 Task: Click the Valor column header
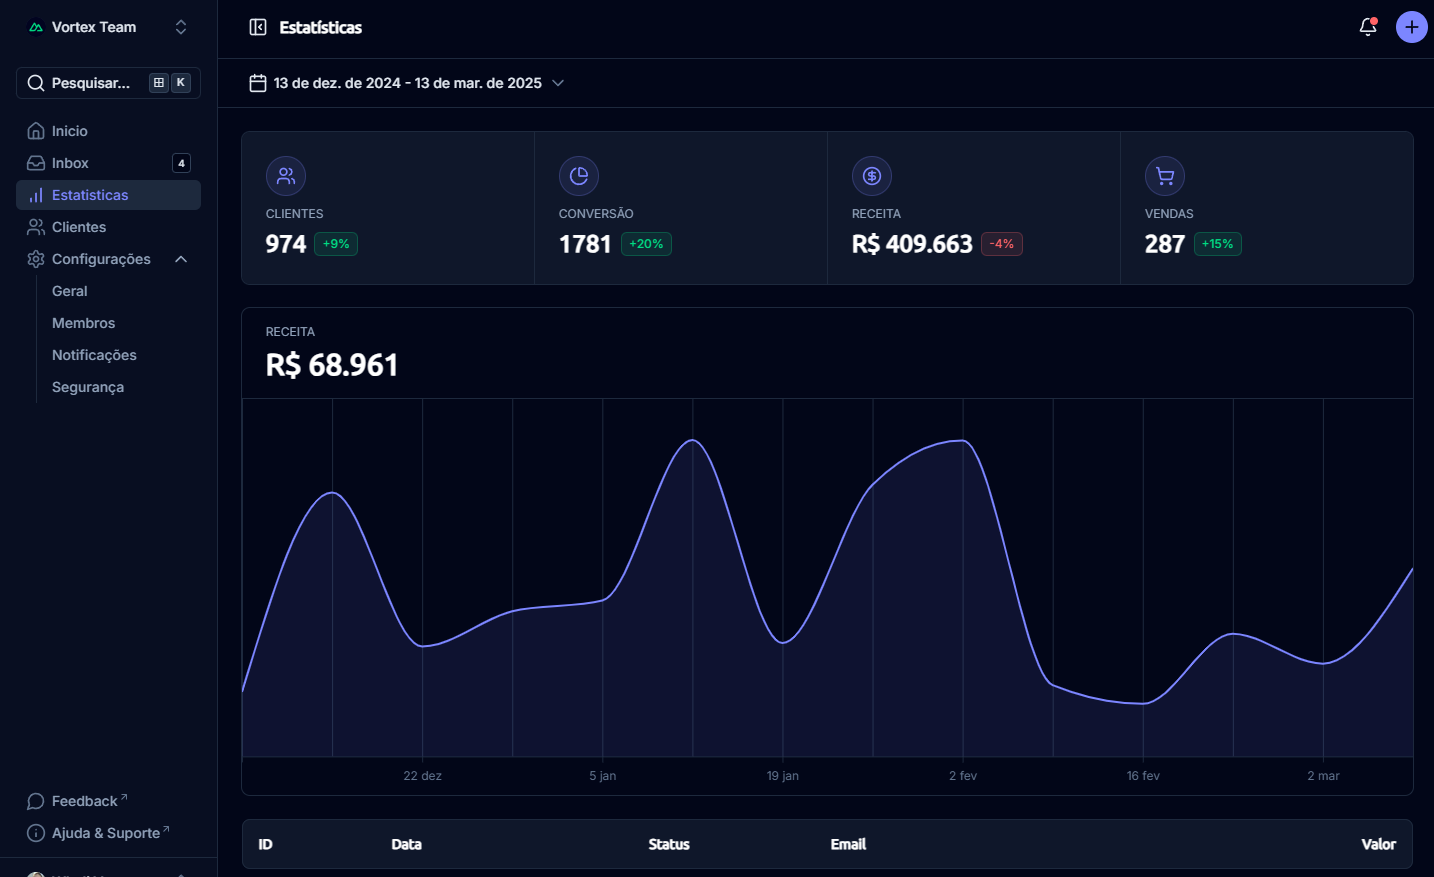click(1378, 844)
